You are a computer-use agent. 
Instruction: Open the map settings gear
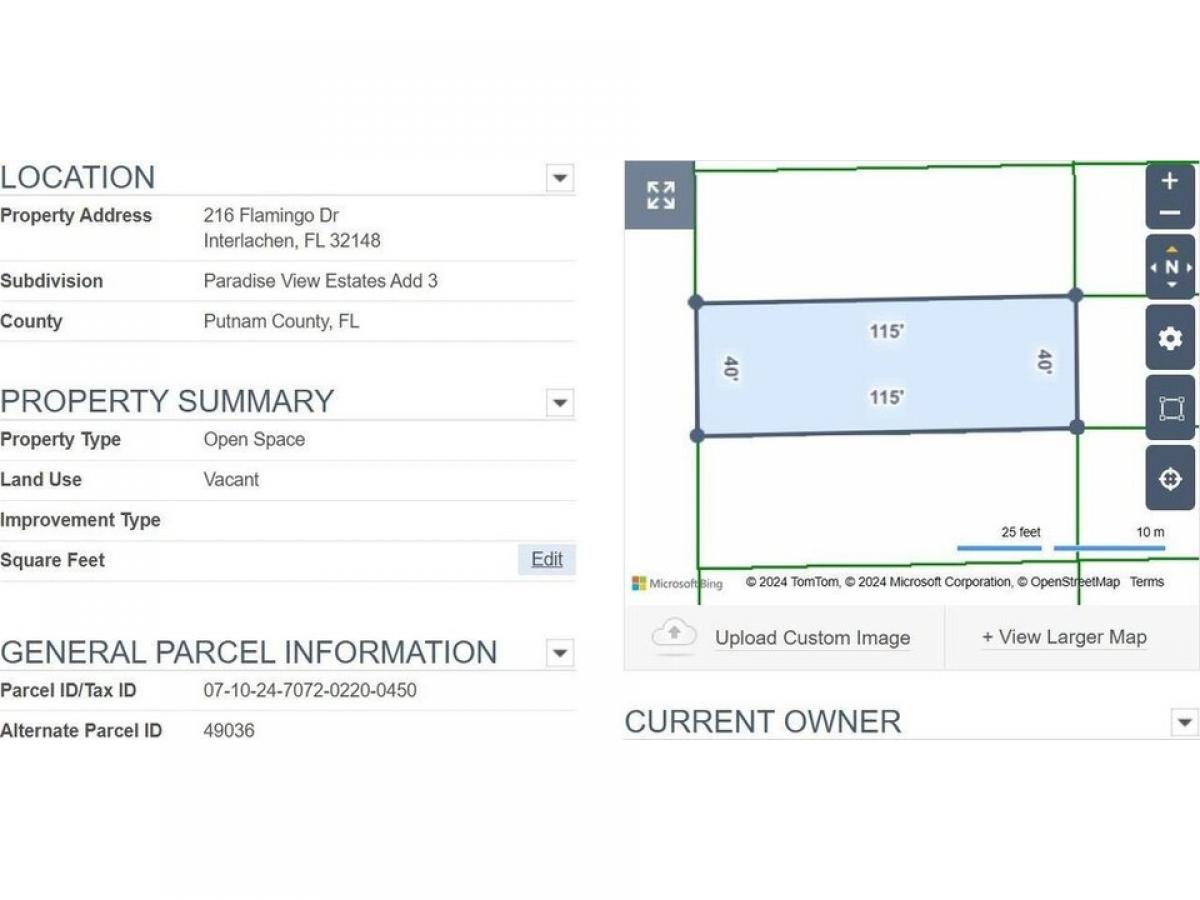[1170, 338]
